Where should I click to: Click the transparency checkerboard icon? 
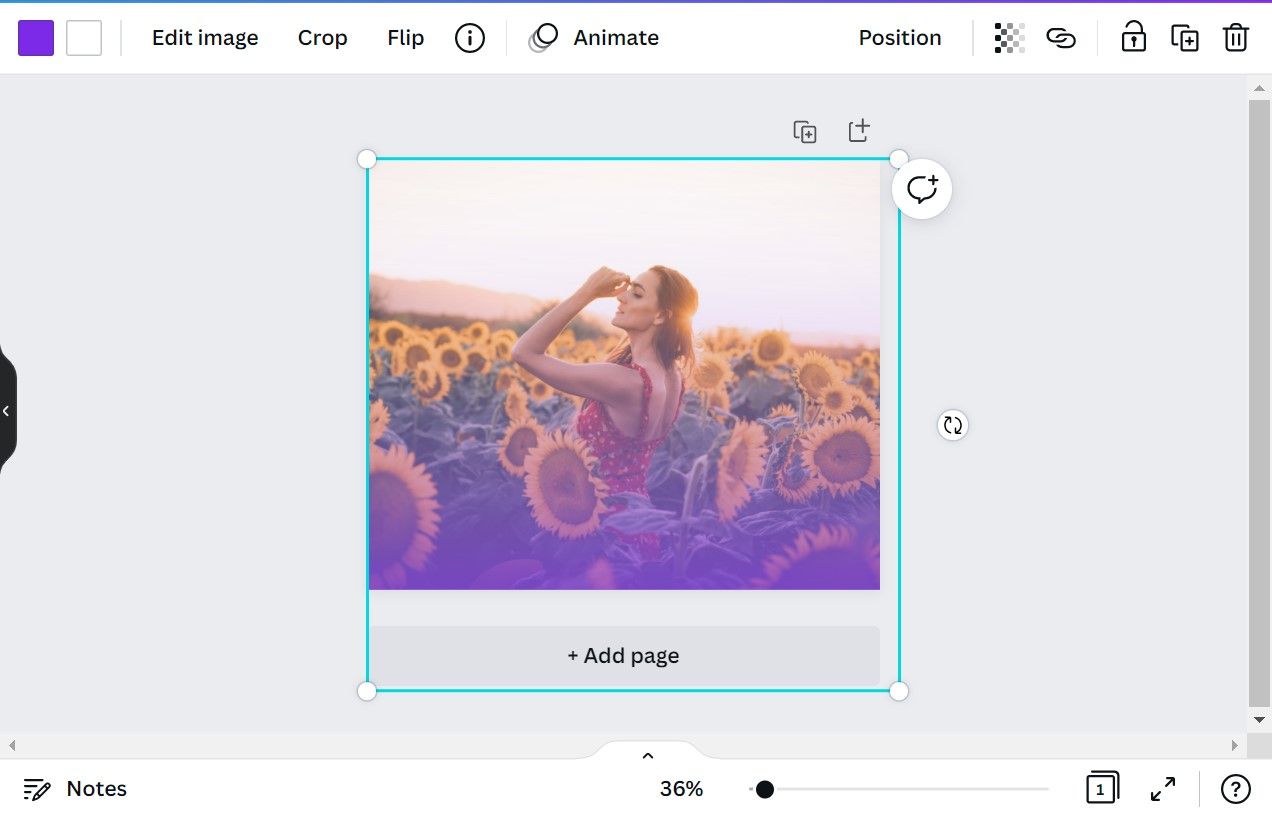tap(1009, 38)
